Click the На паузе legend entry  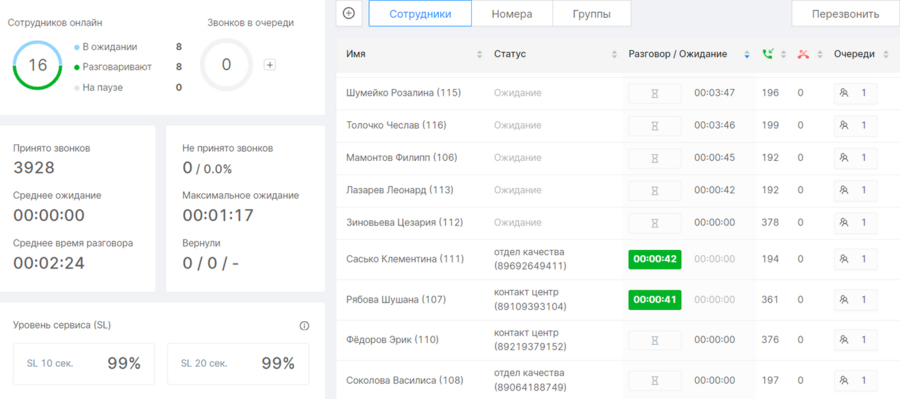coord(98,87)
